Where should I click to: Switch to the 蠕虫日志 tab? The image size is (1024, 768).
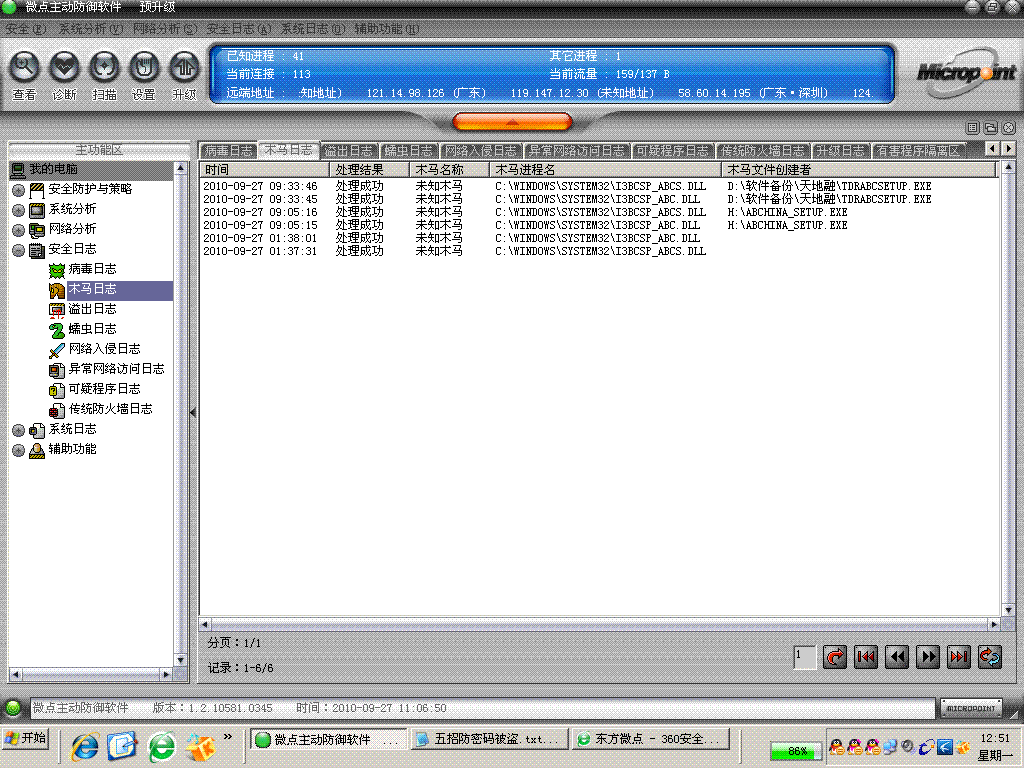pos(408,151)
